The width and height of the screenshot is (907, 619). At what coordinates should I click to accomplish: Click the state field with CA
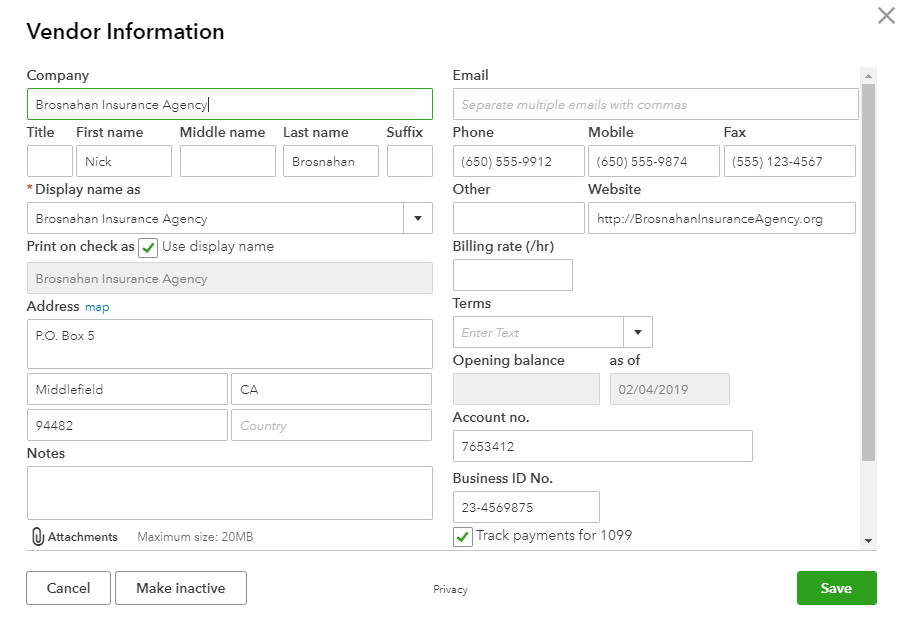coord(331,389)
